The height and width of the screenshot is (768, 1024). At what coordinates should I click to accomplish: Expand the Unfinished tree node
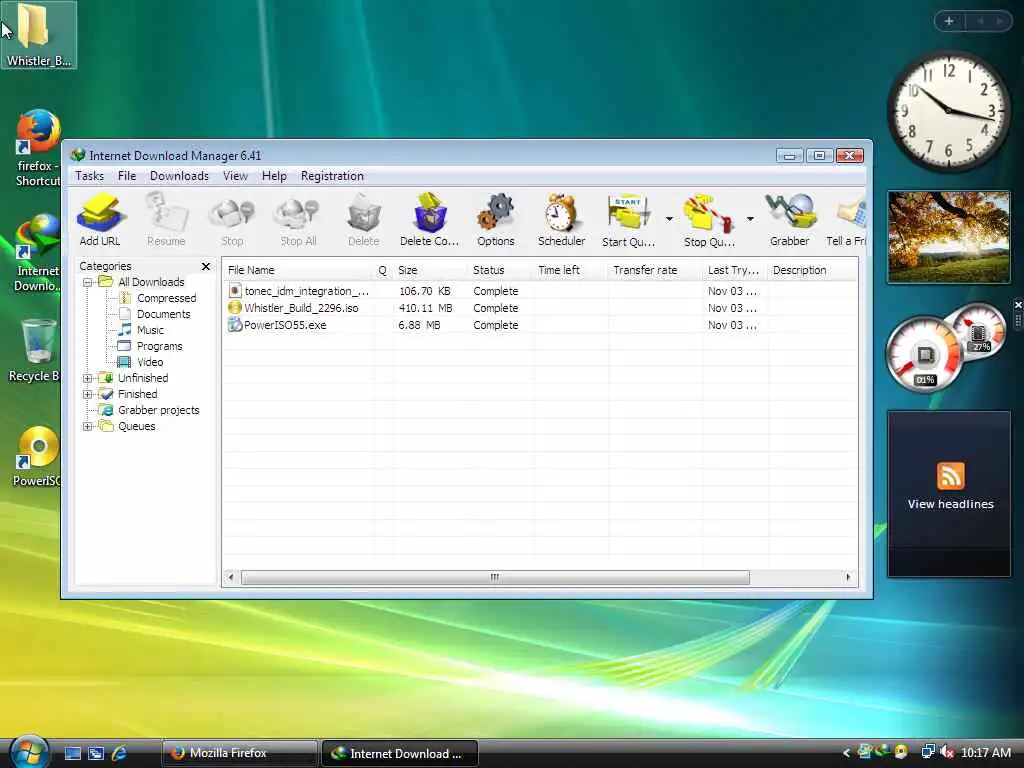coord(87,378)
